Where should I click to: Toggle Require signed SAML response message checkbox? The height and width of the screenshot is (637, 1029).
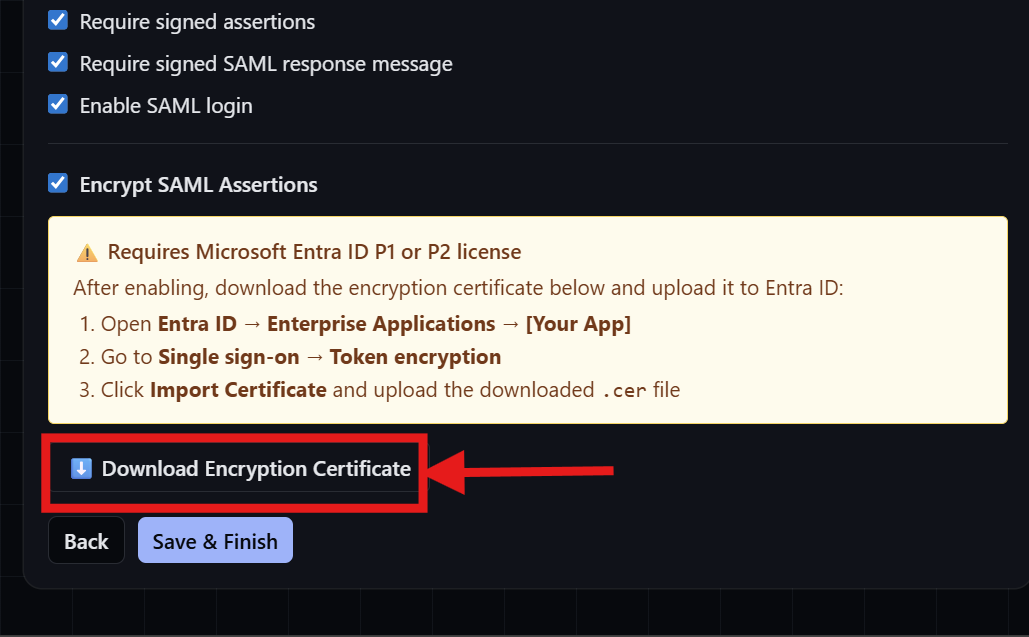pos(58,62)
